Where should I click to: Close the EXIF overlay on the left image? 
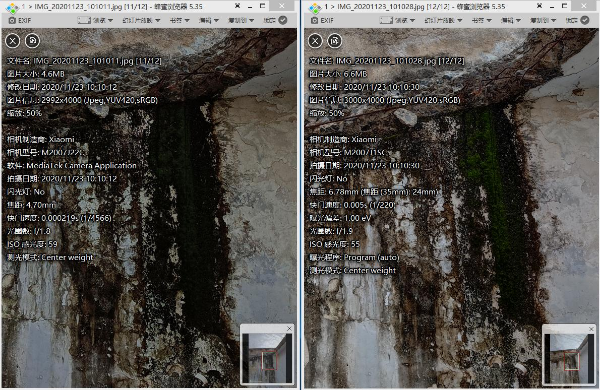[13, 41]
